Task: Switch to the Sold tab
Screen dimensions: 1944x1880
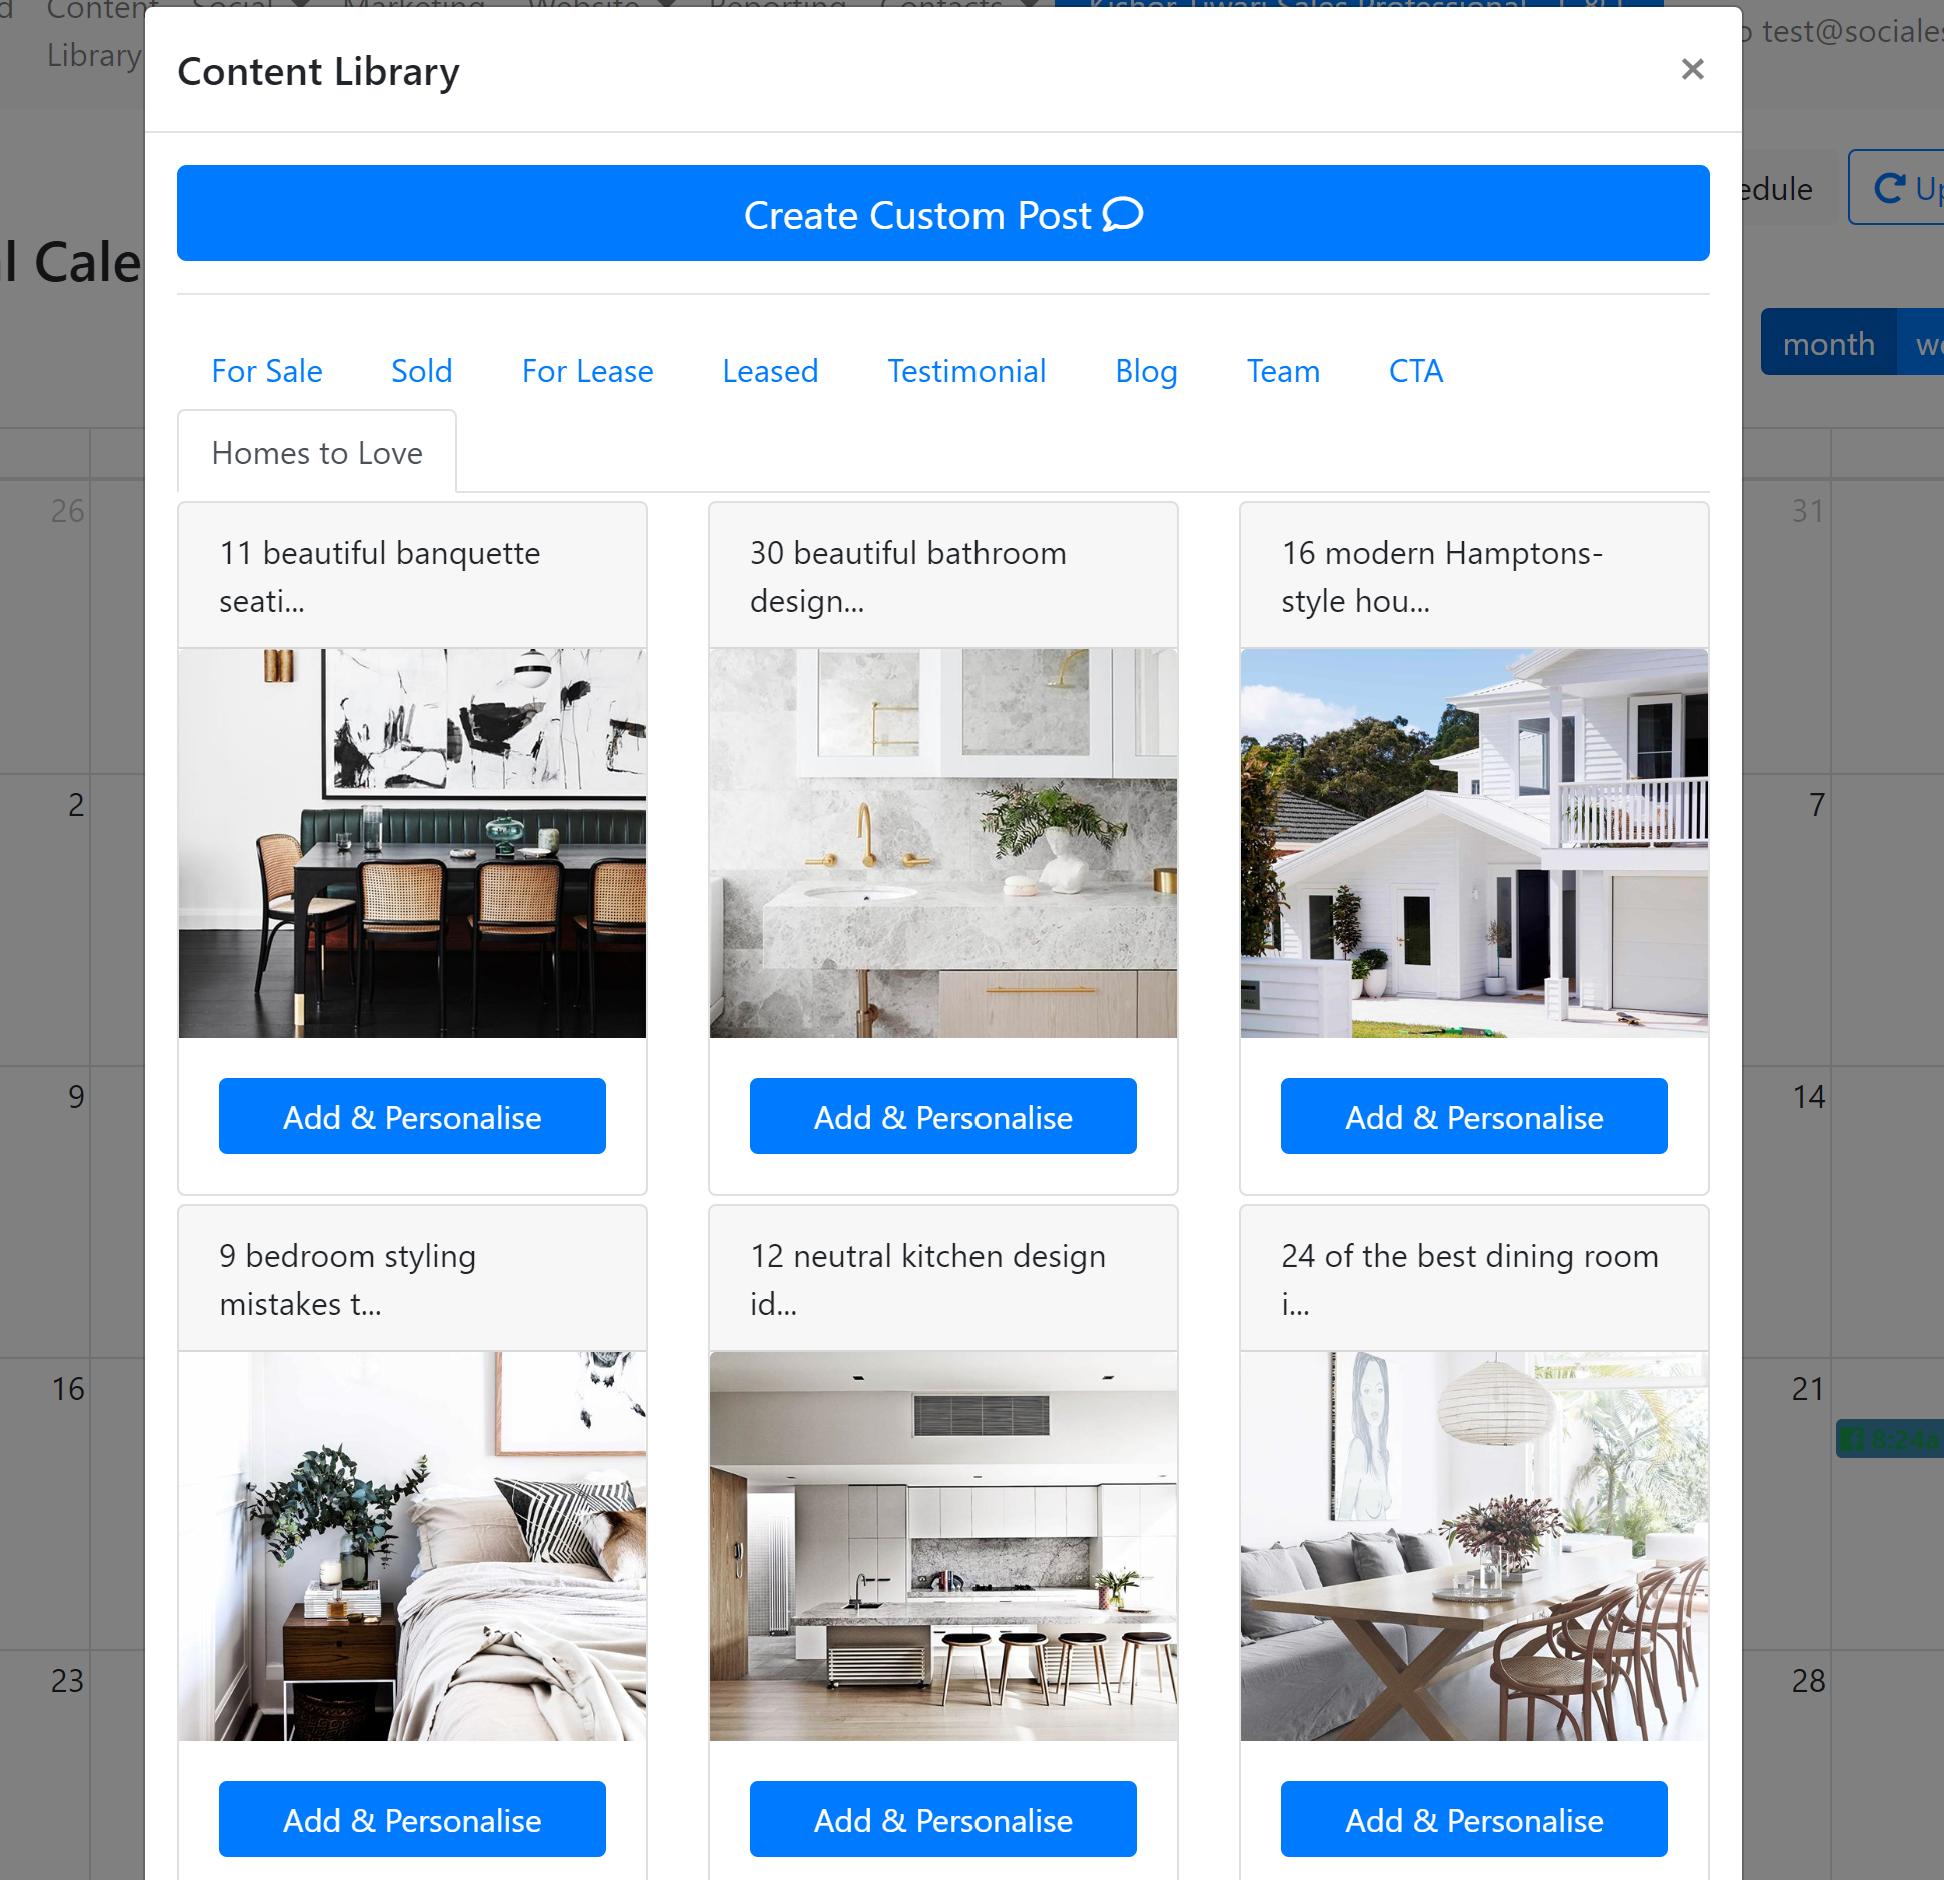Action: coord(421,371)
